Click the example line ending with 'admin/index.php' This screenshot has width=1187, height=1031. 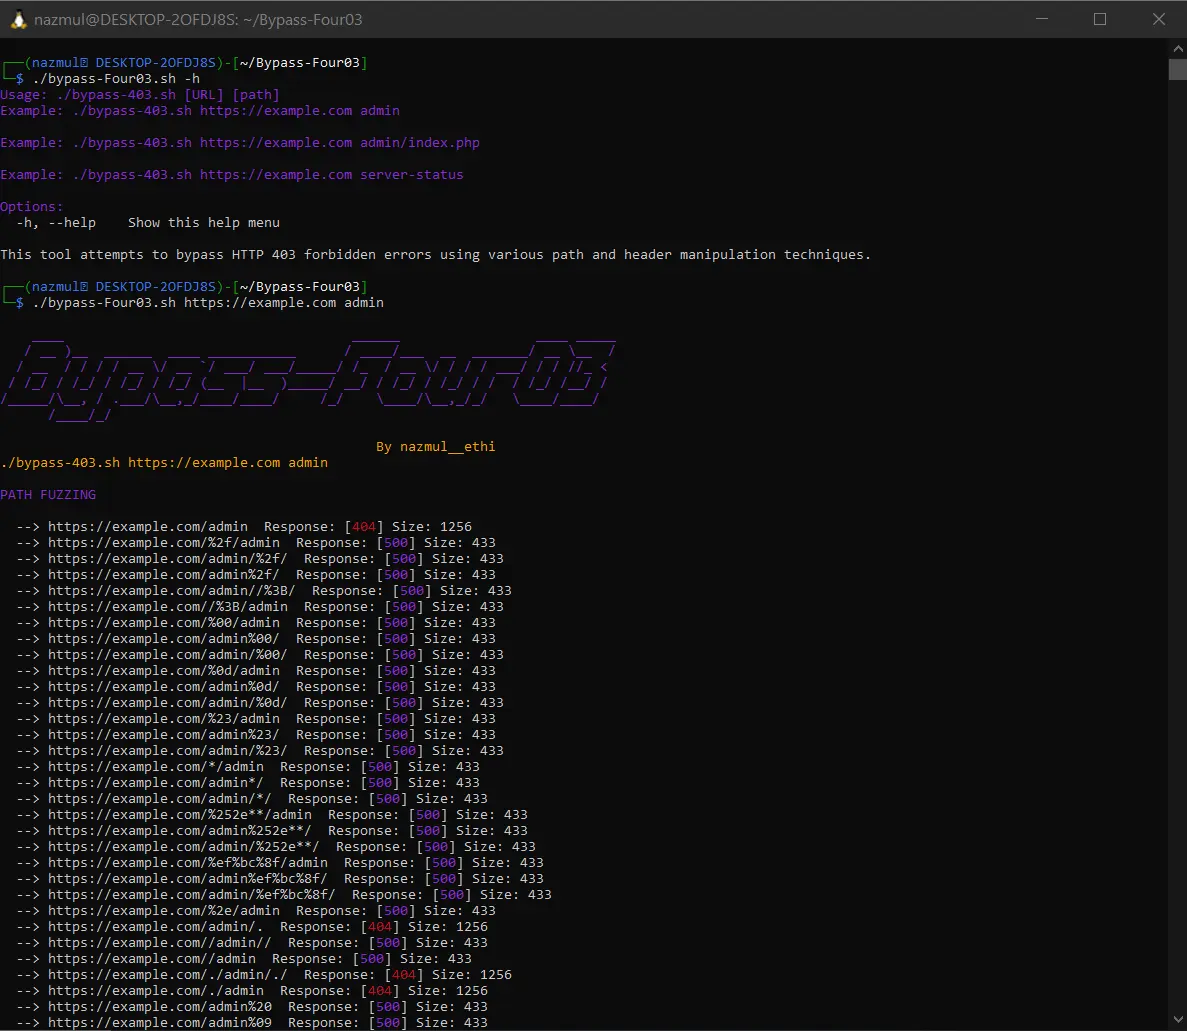(x=240, y=142)
